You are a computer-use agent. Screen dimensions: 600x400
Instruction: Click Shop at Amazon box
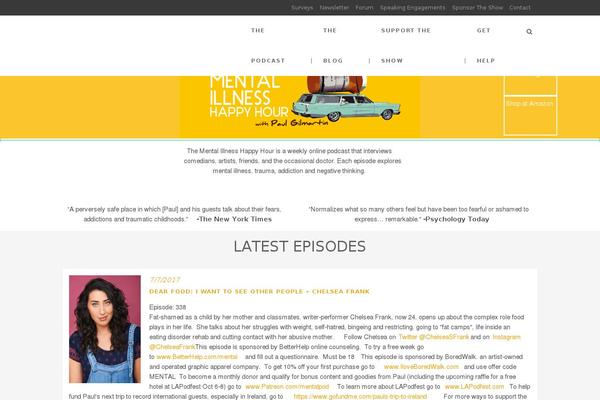coord(530,115)
